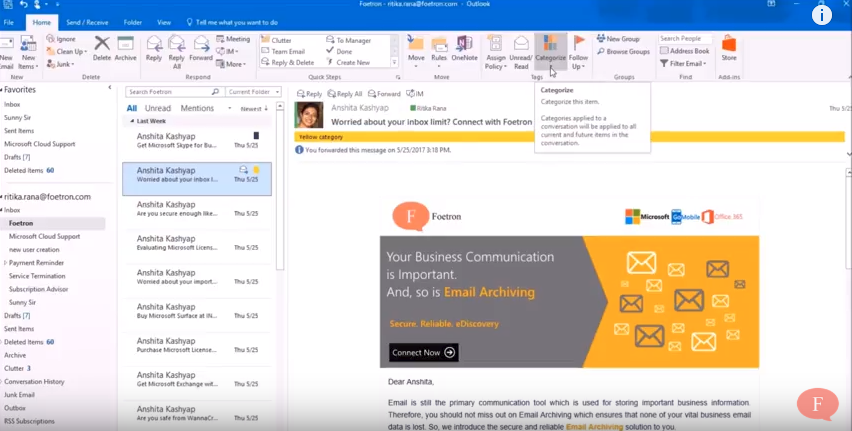Switch to the Send / Receive tab

click(87, 22)
